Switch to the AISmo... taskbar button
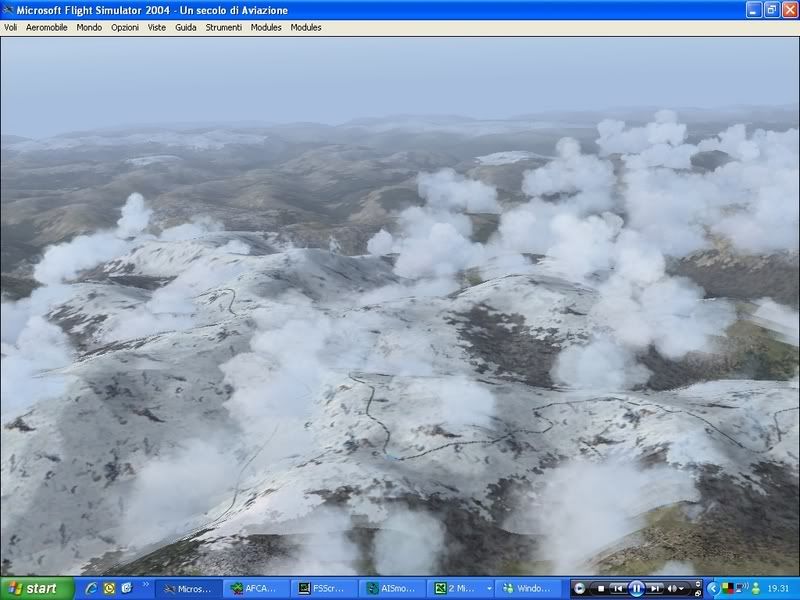The width and height of the screenshot is (800, 600). (x=392, y=589)
